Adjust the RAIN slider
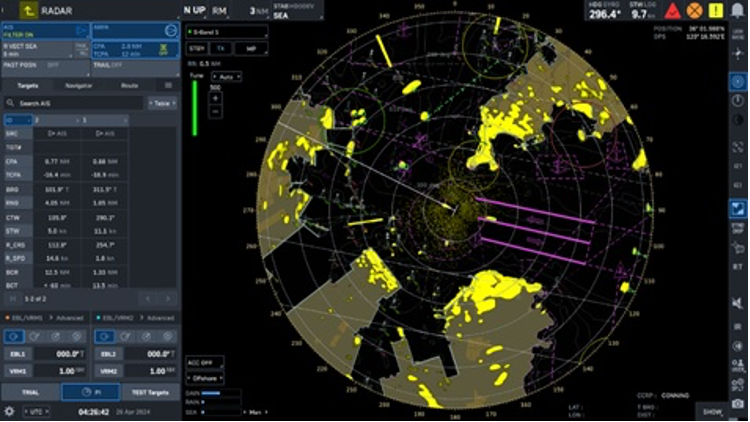 pyautogui.click(x=221, y=402)
